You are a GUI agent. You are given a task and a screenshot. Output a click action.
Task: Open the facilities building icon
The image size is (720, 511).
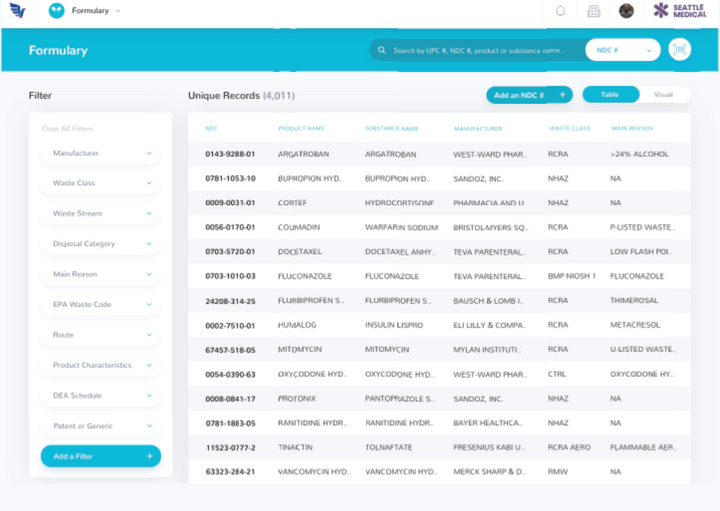pyautogui.click(x=594, y=11)
